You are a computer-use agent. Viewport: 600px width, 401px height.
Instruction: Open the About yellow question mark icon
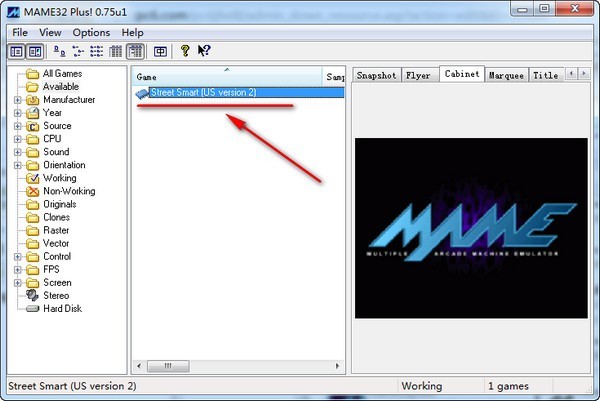[x=185, y=51]
